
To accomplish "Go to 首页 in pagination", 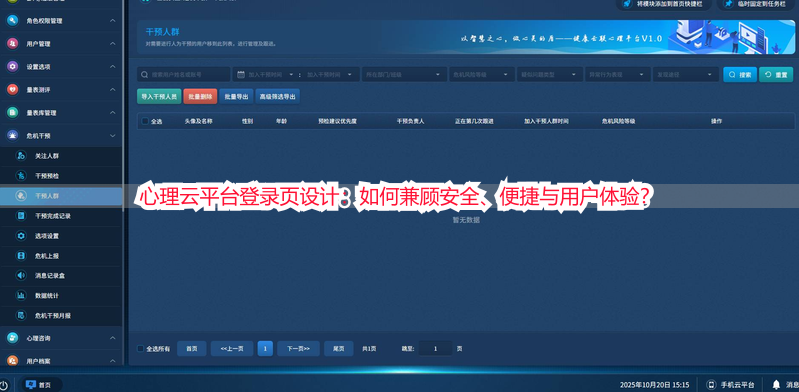I will click(x=192, y=349).
